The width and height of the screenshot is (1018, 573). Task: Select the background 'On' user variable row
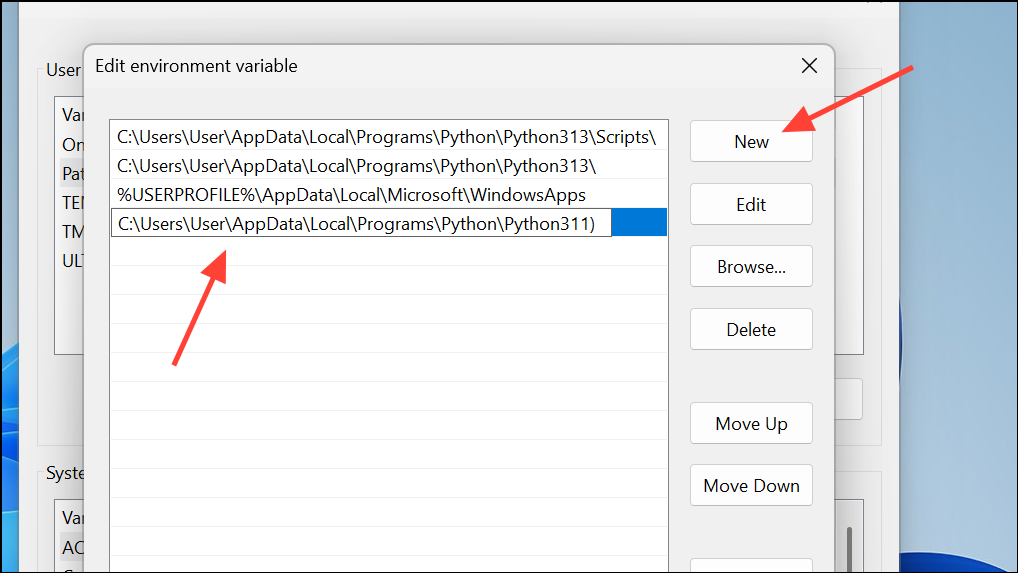tap(72, 145)
